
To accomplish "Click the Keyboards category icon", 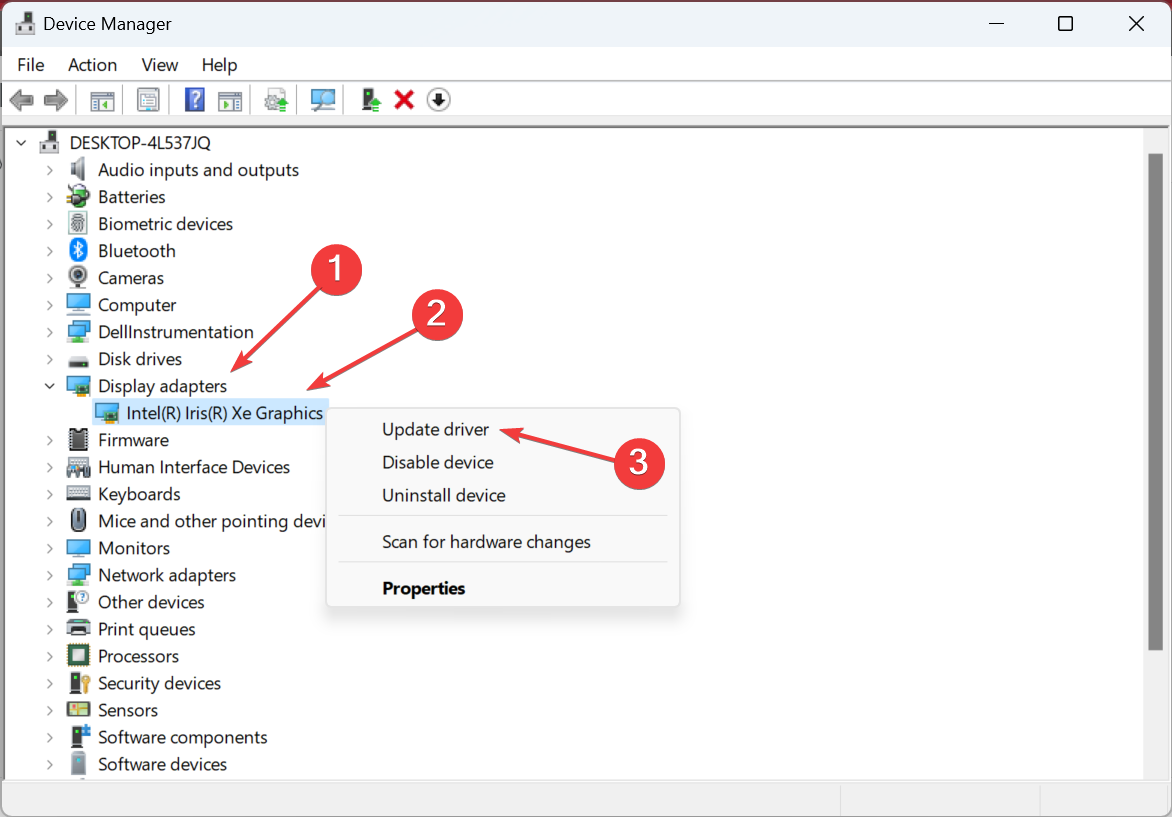I will tap(78, 493).
